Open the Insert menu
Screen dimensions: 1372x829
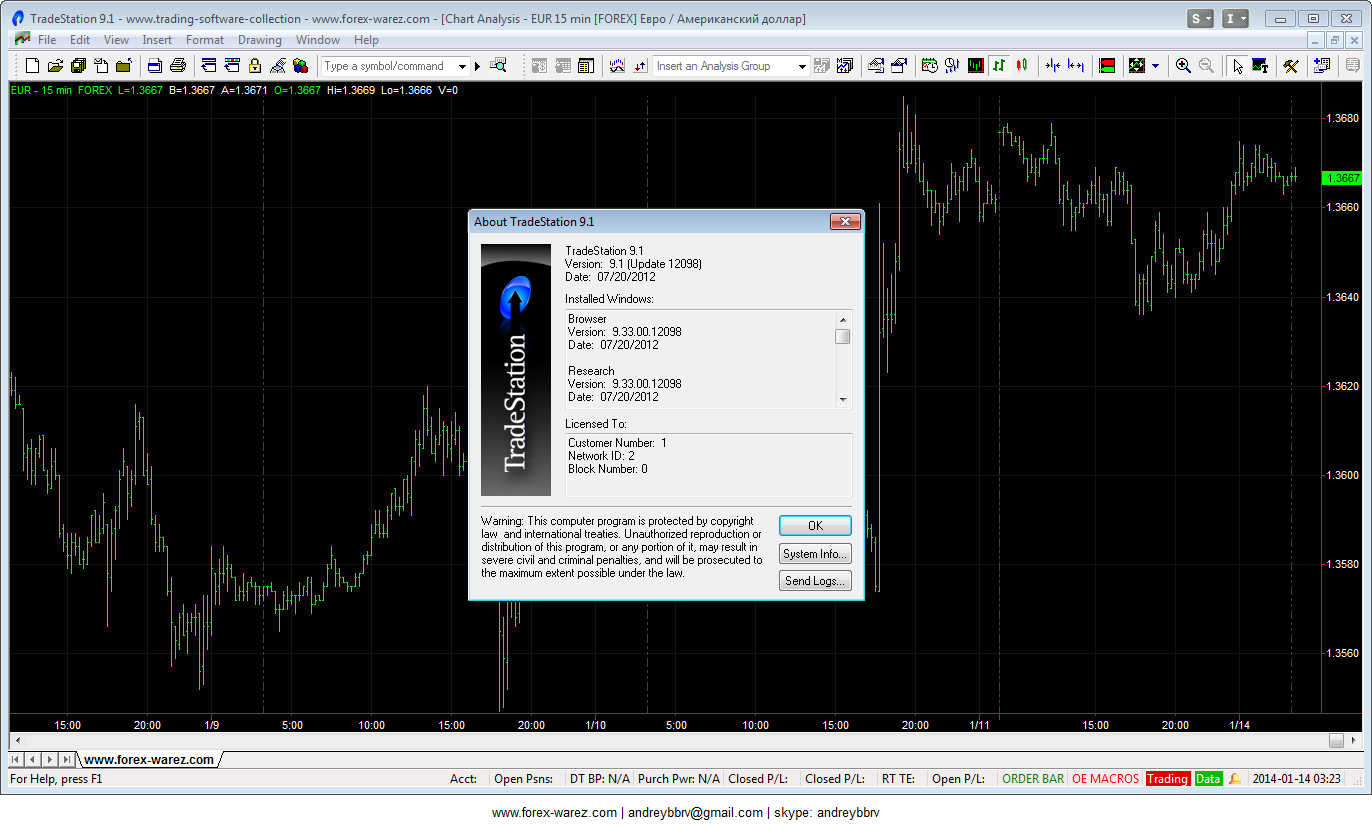pos(157,40)
